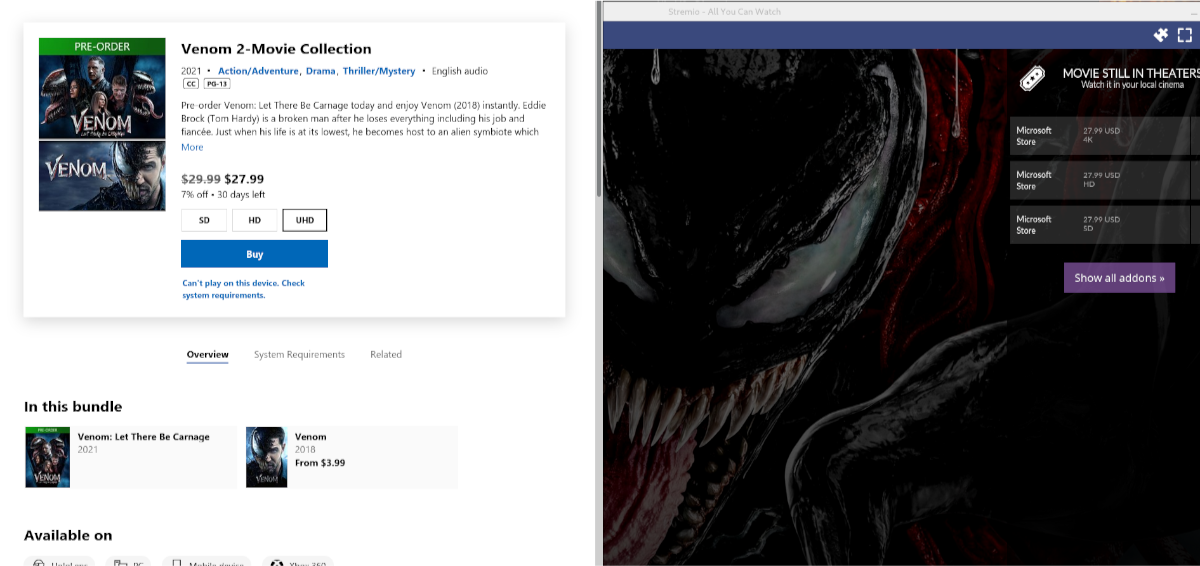The width and height of the screenshot is (1200, 566).
Task: Click the Venom 2018 bundle thumbnail
Action: pos(266,457)
